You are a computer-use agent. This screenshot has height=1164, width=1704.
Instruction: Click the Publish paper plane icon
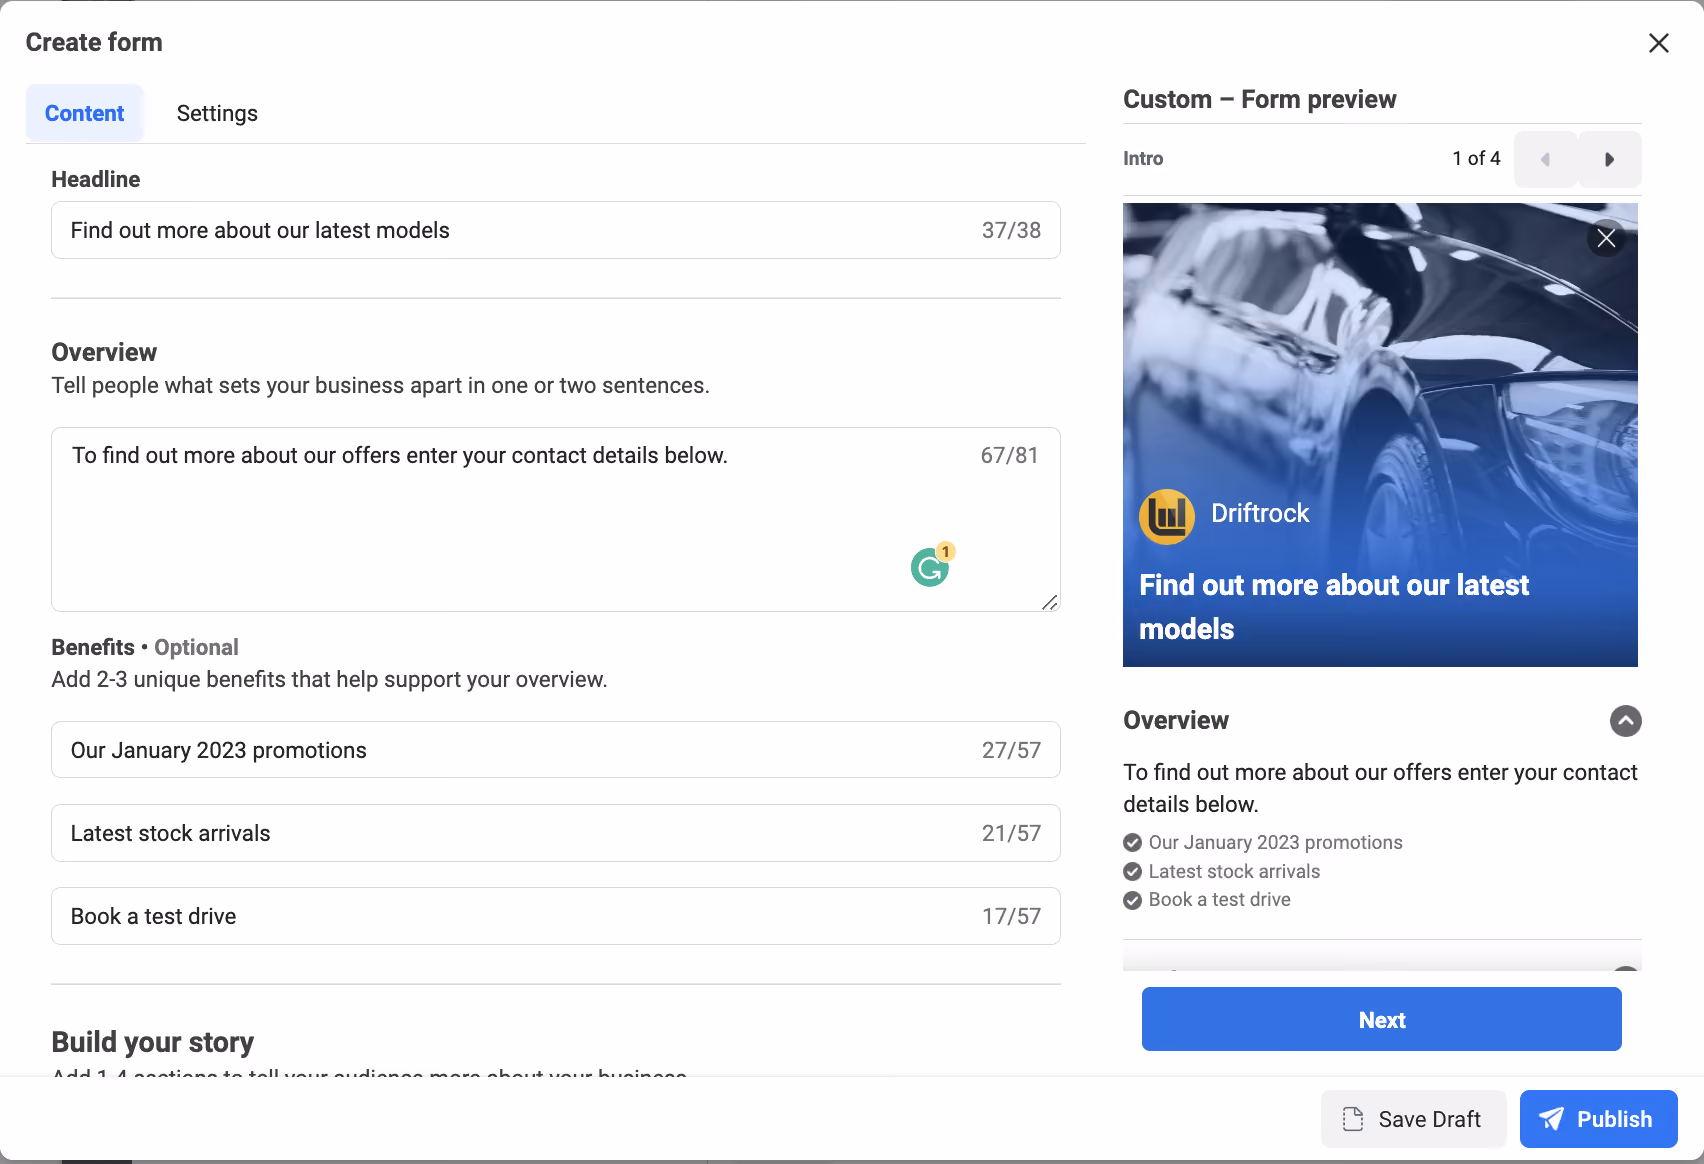(x=1551, y=1119)
